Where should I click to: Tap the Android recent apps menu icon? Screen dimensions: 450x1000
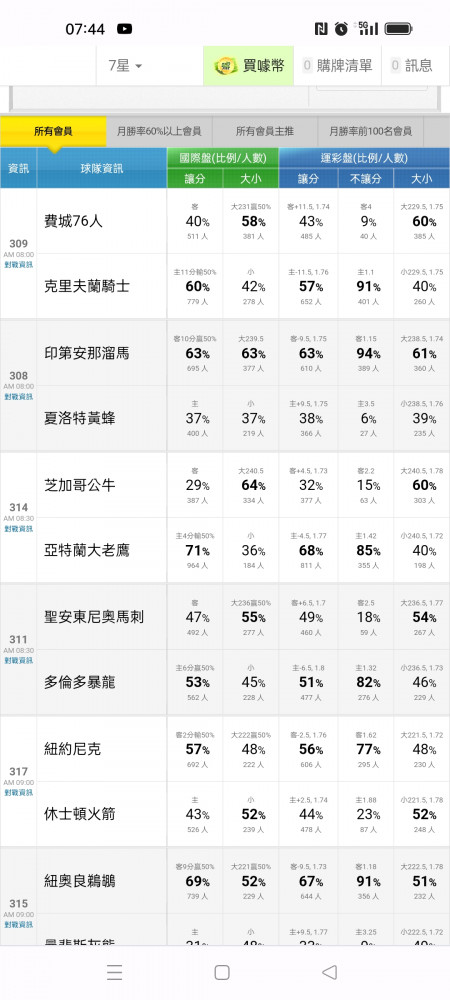click(x=114, y=972)
